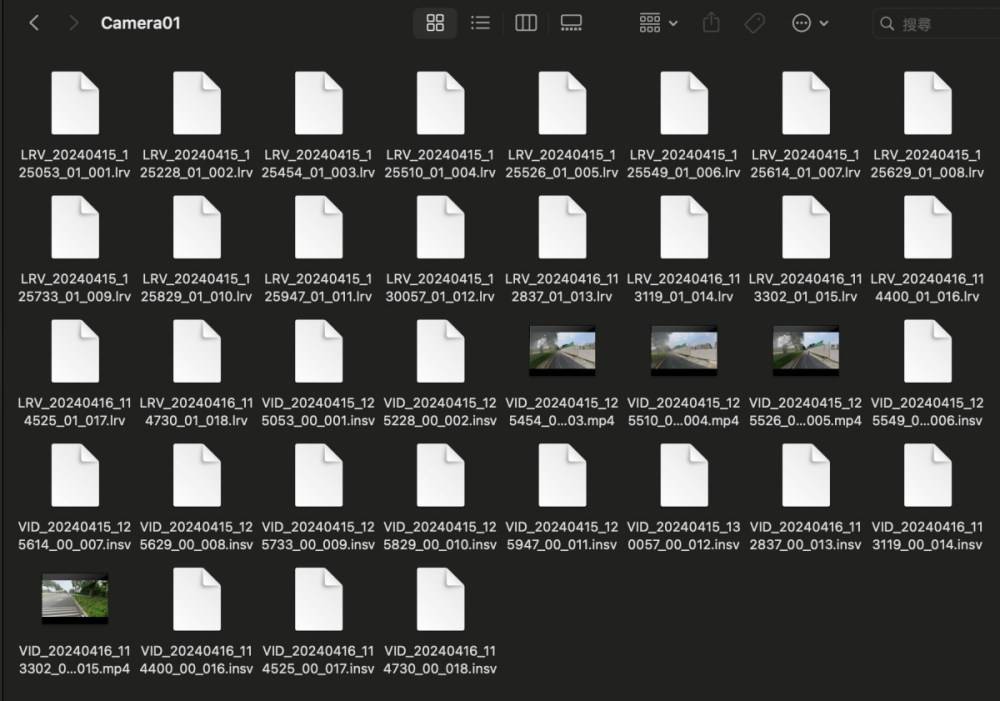Go forward with the right chevron button

click(73, 24)
